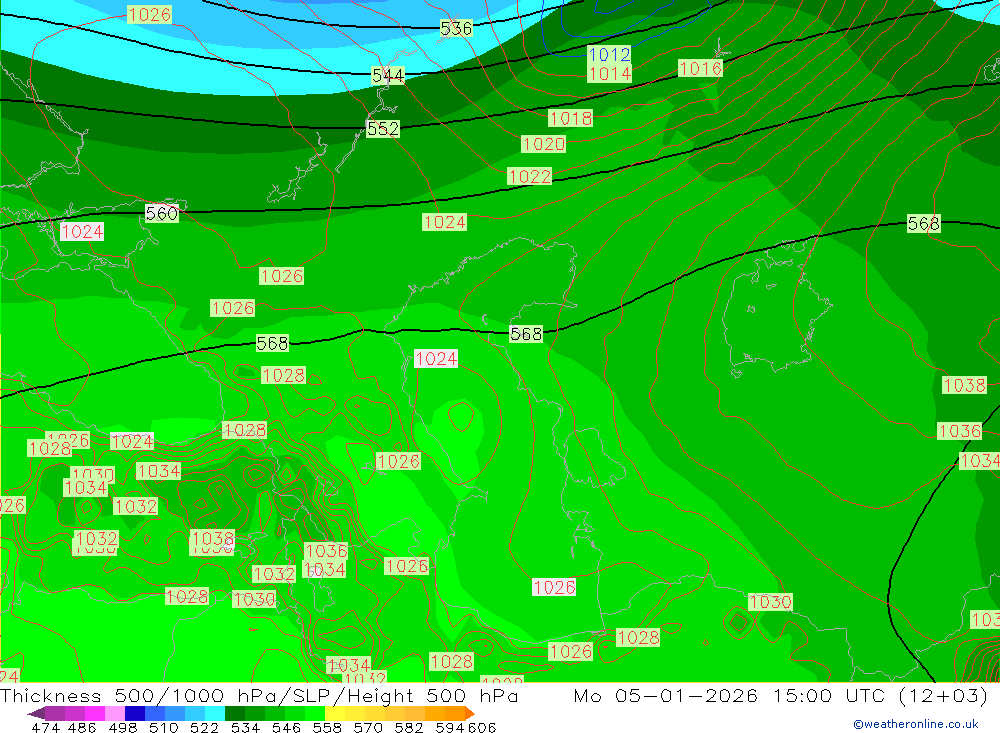Click legend value 546
This screenshot has height=733, width=1000.
pyautogui.click(x=286, y=727)
